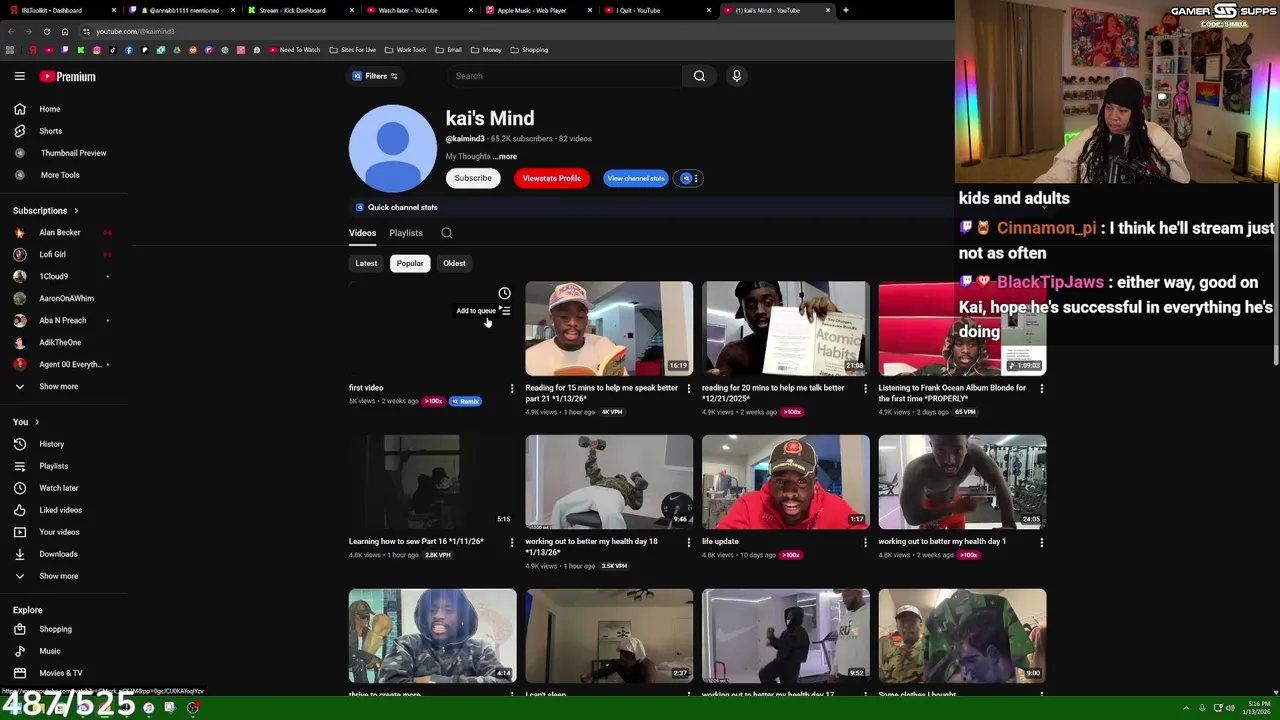Expand channel description with '...more'
This screenshot has height=720, width=1280.
[x=505, y=157]
